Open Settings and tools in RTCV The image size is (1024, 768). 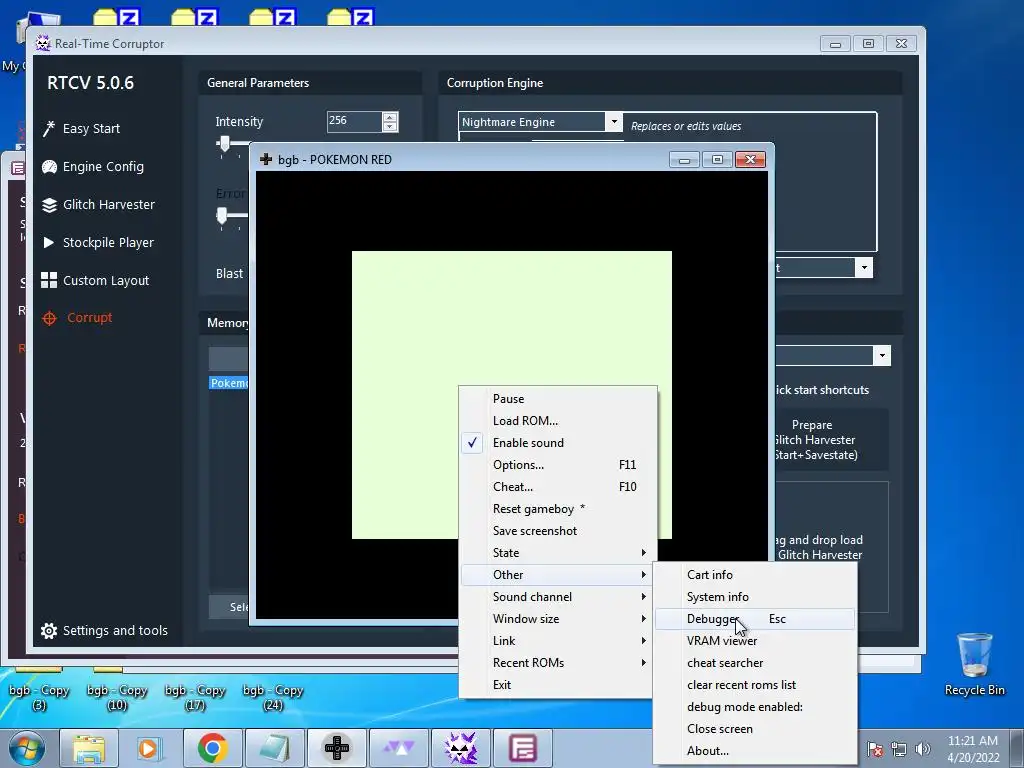pyautogui.click(x=104, y=631)
